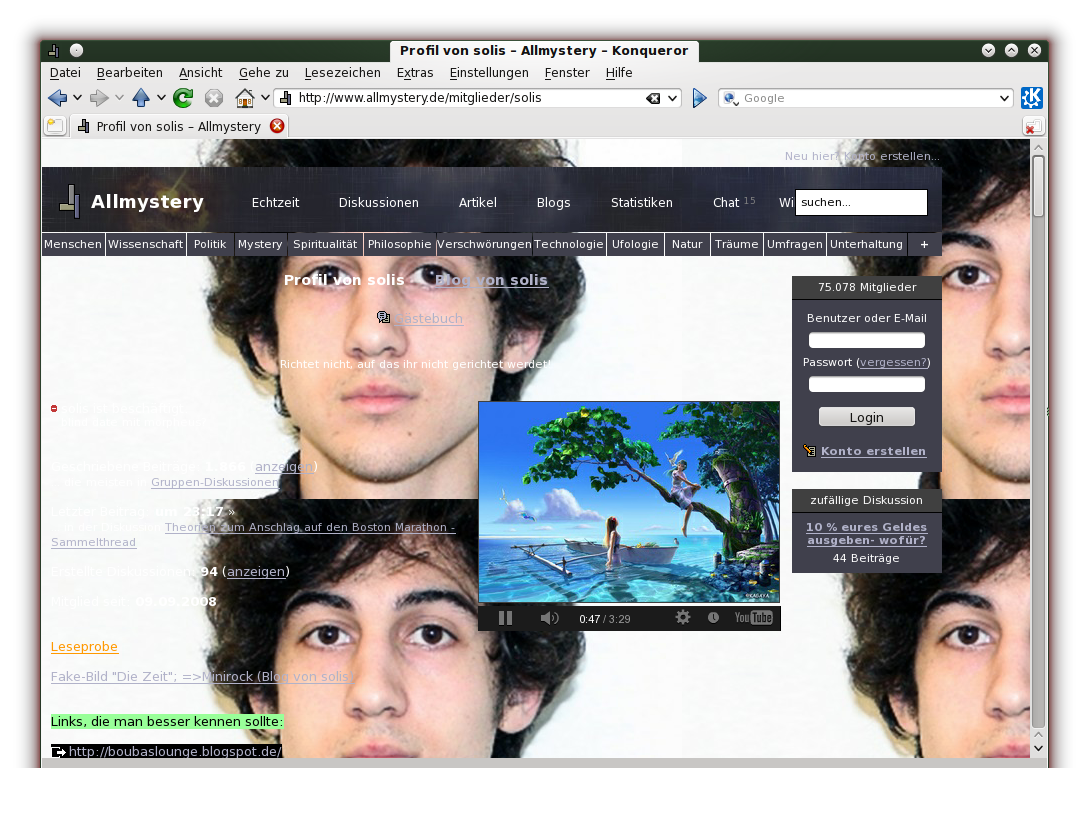Click the window menu icon in title bar

[53, 50]
